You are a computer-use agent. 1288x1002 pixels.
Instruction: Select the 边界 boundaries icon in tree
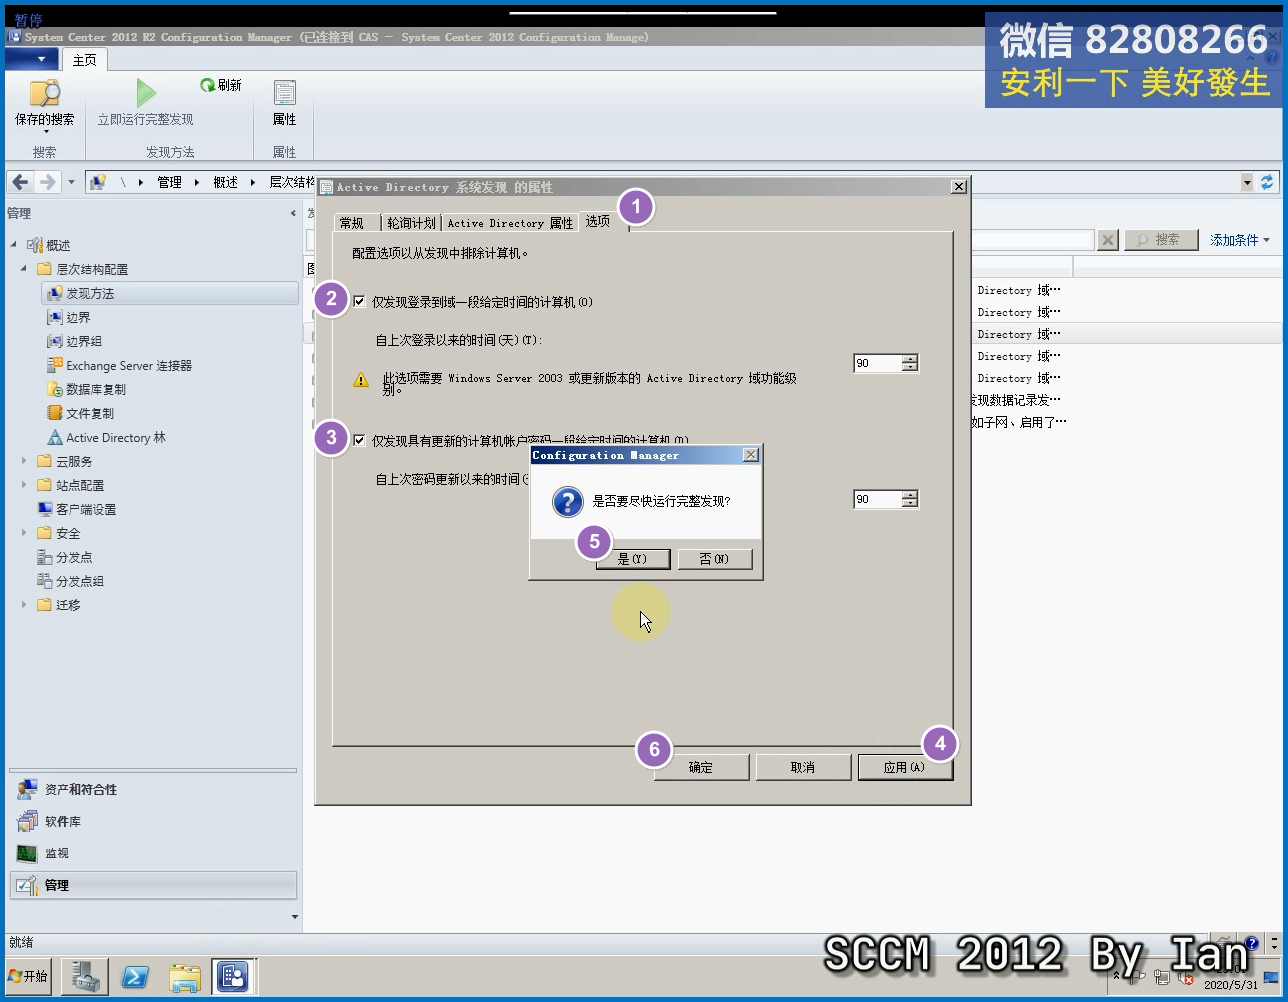pos(56,317)
